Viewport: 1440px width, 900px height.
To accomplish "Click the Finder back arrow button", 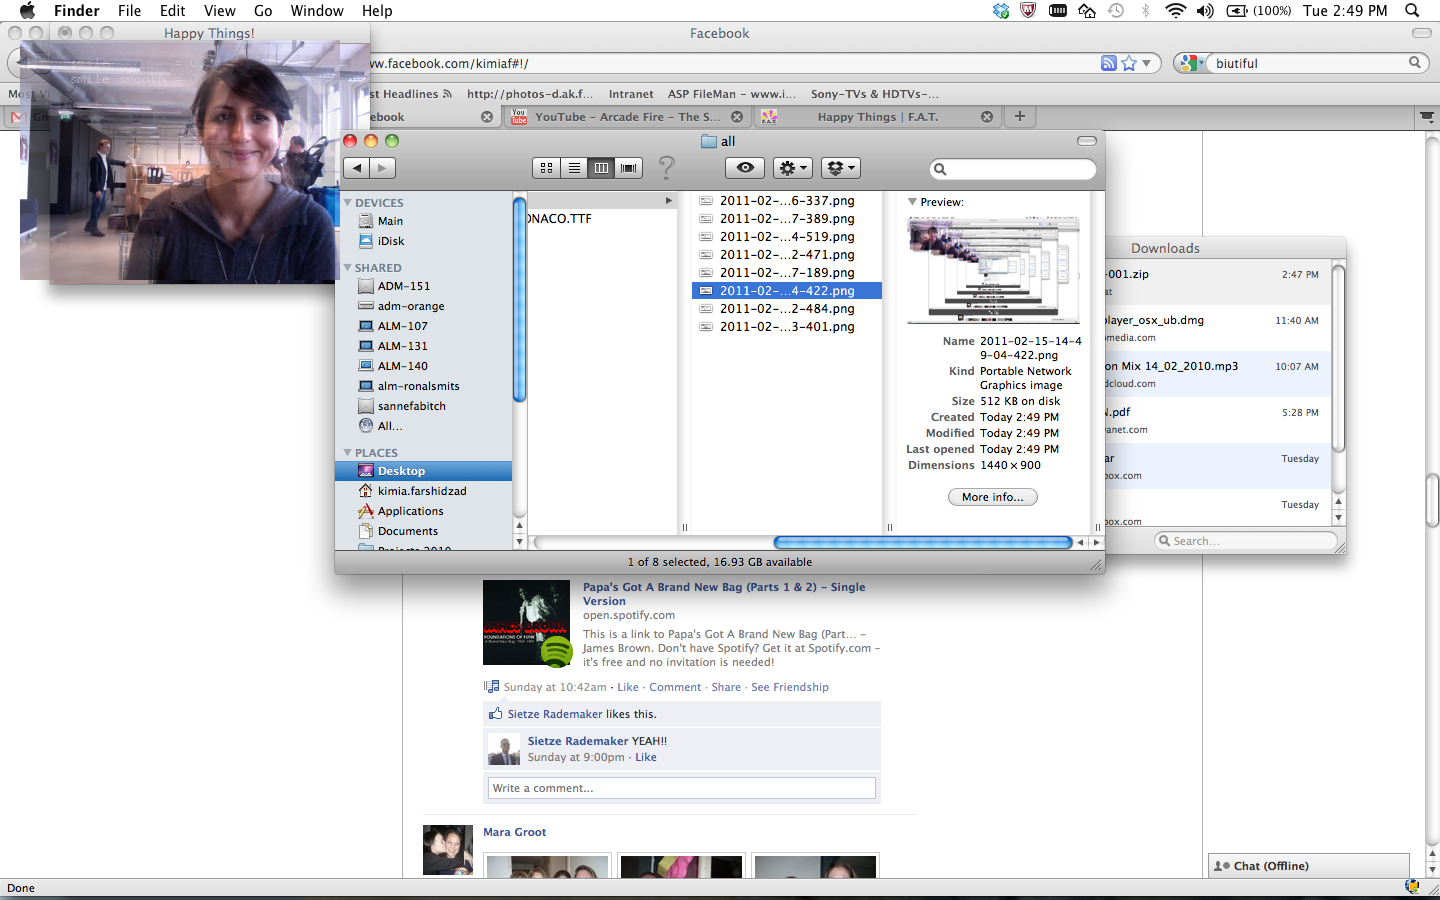I will tap(357, 168).
